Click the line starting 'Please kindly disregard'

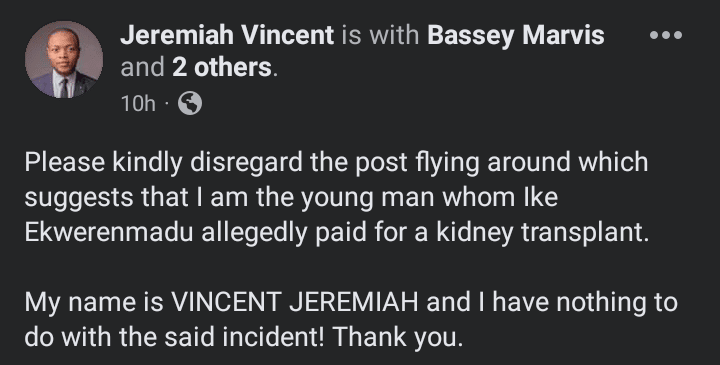(x=336, y=163)
